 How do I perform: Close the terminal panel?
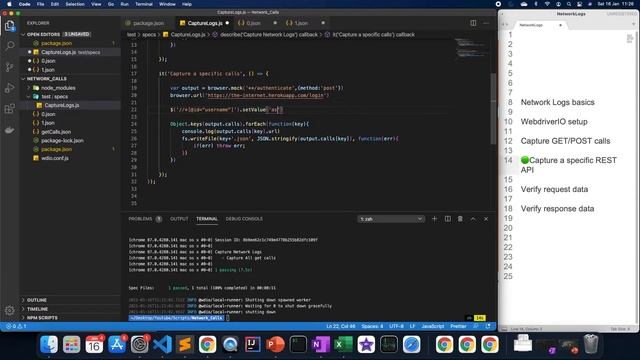486,219
